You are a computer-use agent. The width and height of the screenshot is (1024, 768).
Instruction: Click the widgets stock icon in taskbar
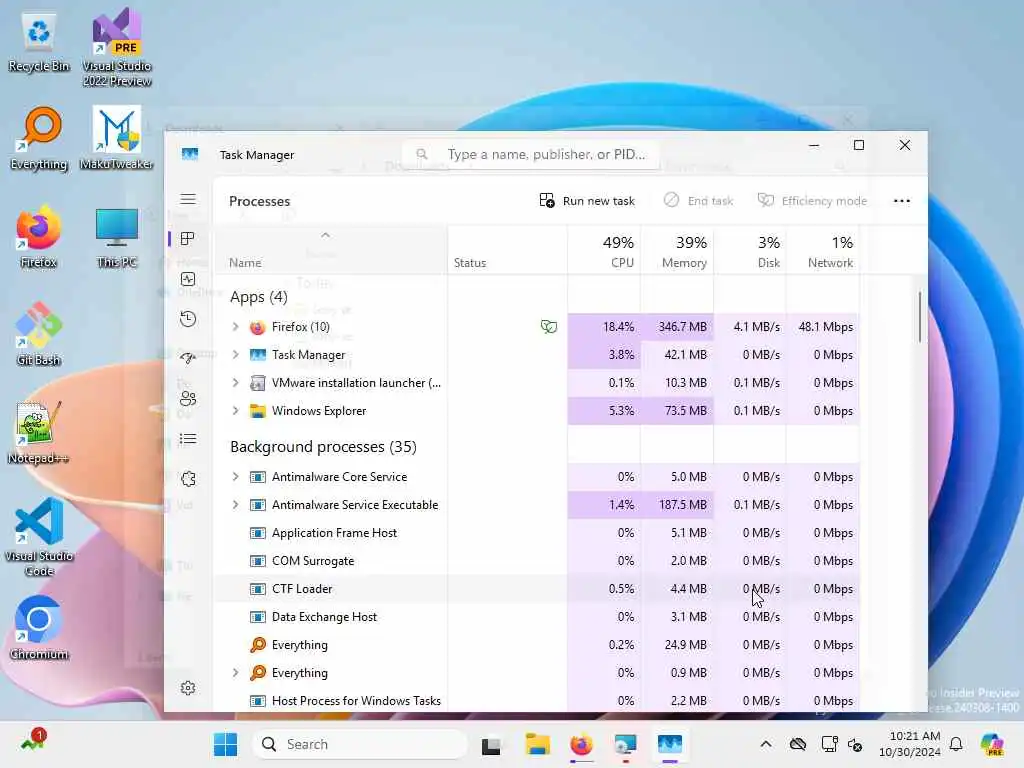click(x=31, y=742)
